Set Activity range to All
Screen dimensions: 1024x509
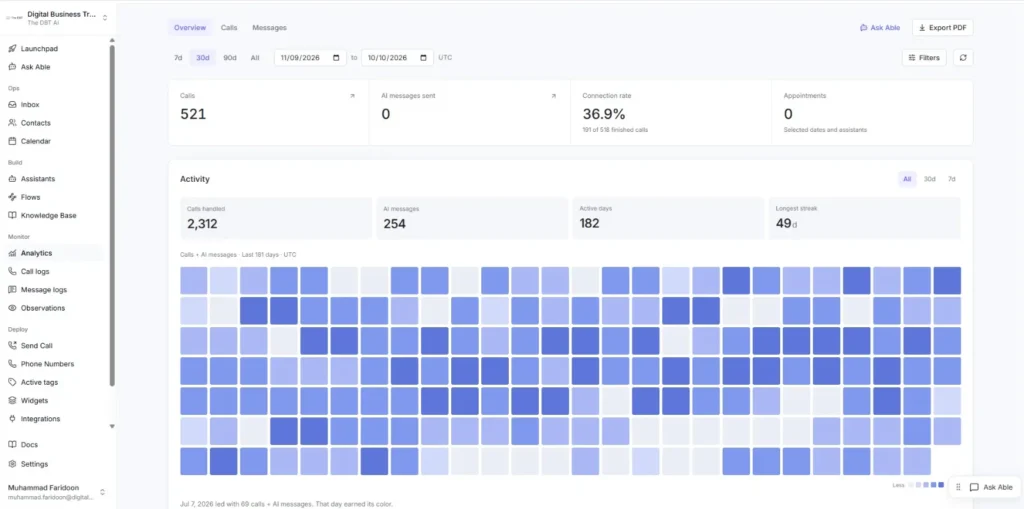(x=907, y=179)
